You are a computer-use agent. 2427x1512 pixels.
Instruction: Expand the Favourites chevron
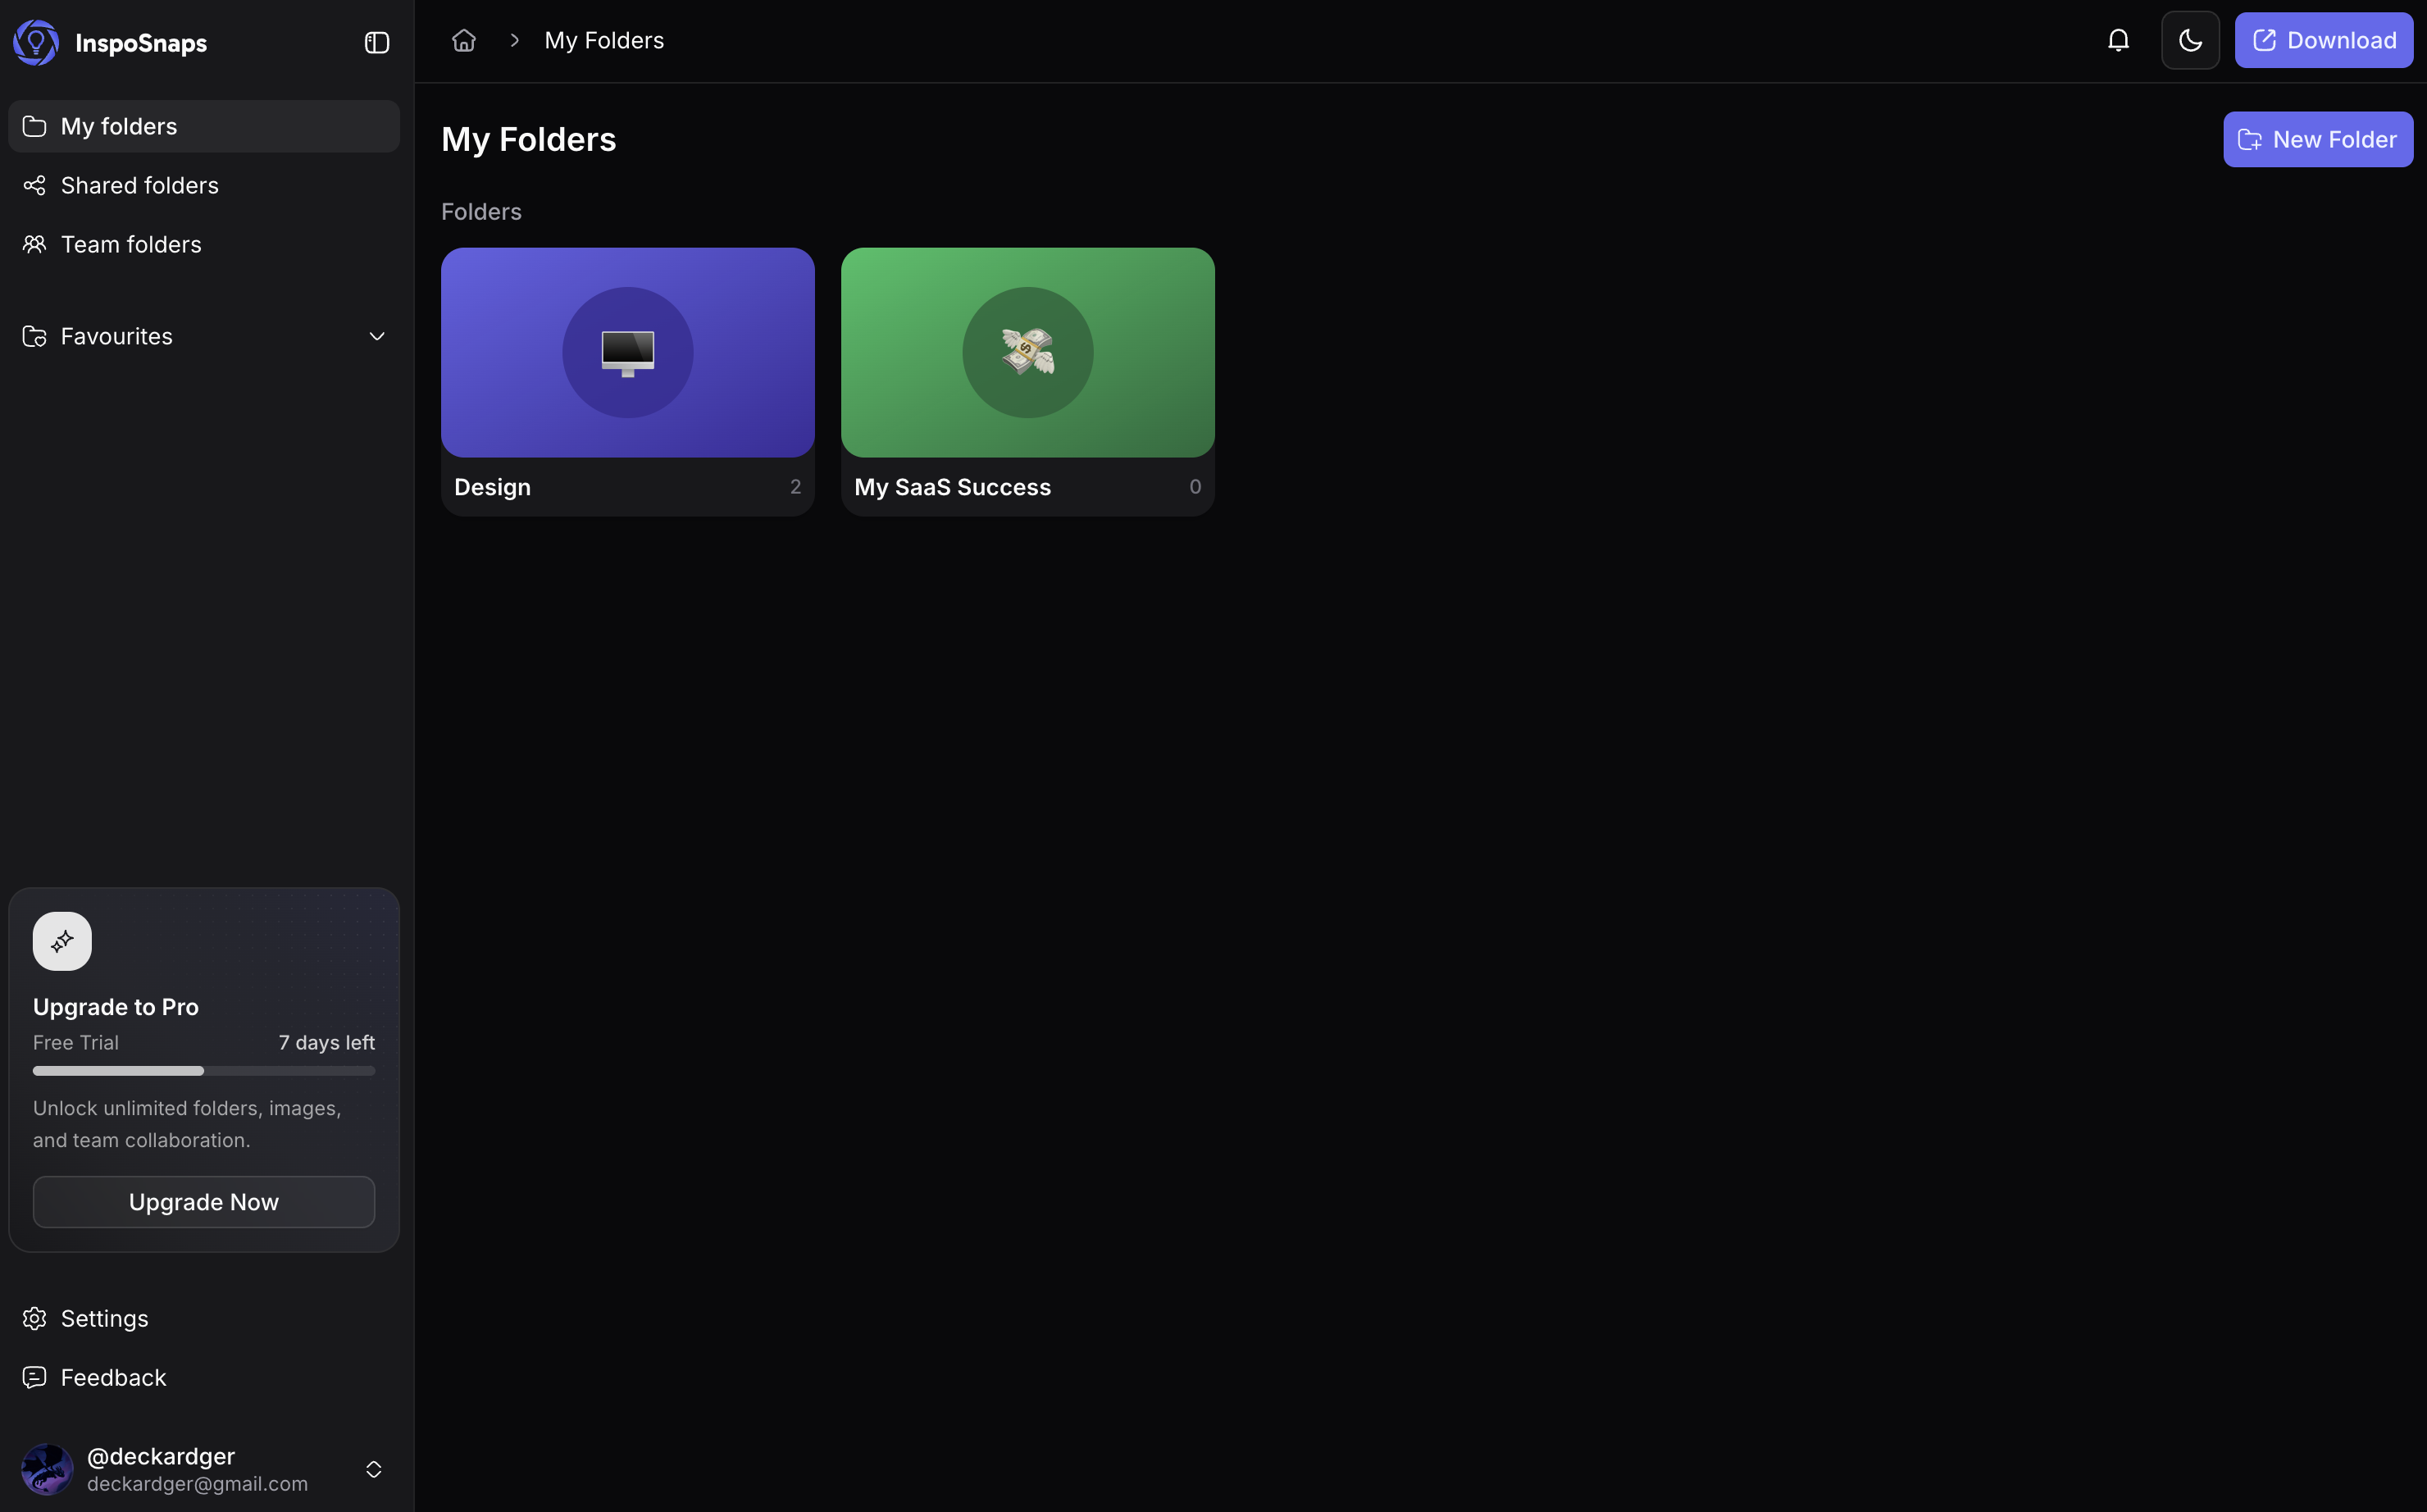point(377,336)
